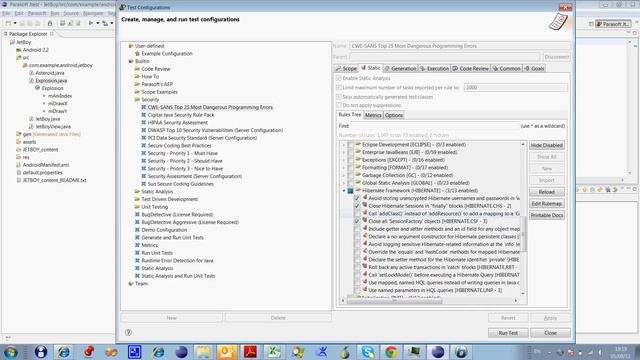Click the Close button at the dialog bottom
This screenshot has width=640, height=360.
(x=550, y=333)
